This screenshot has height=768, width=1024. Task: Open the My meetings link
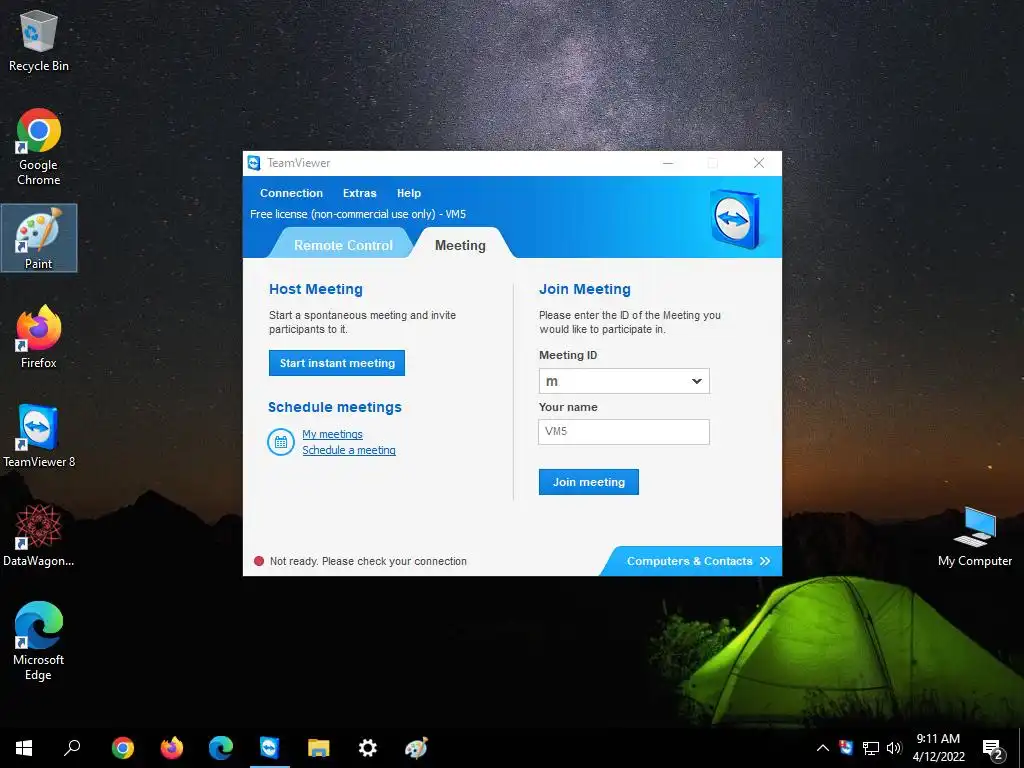pyautogui.click(x=332, y=434)
